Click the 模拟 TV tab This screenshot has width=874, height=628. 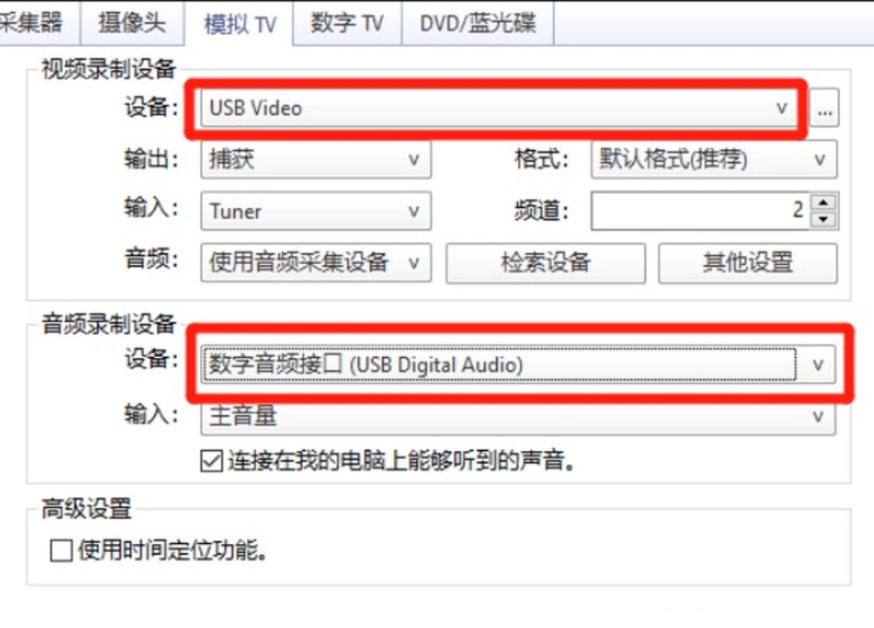(x=239, y=24)
